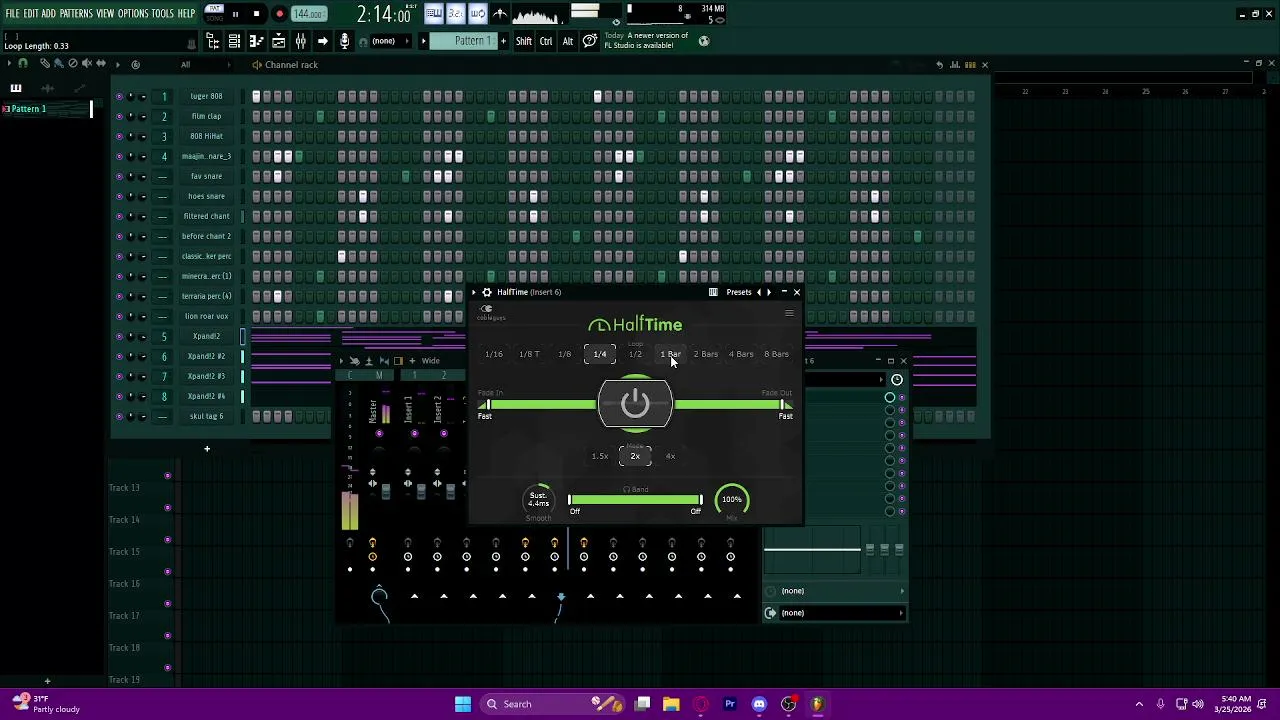Select next HalfTime preset arrow

769,292
